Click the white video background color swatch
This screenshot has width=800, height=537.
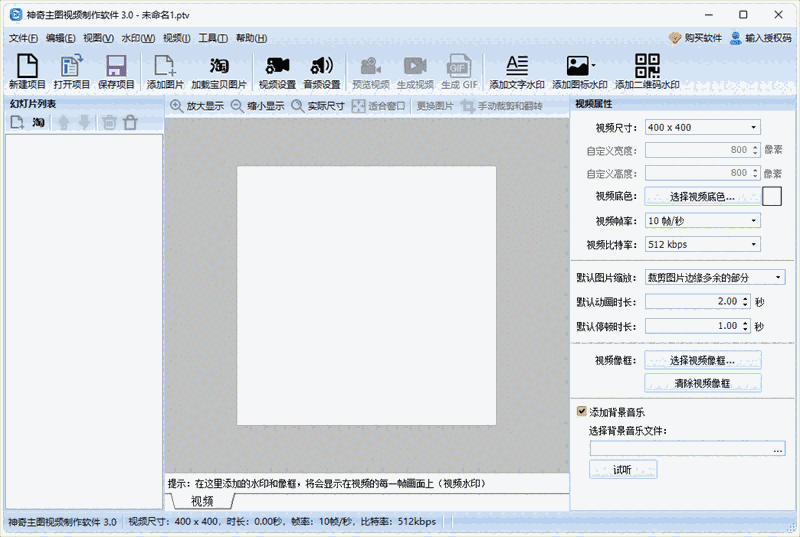pos(771,196)
